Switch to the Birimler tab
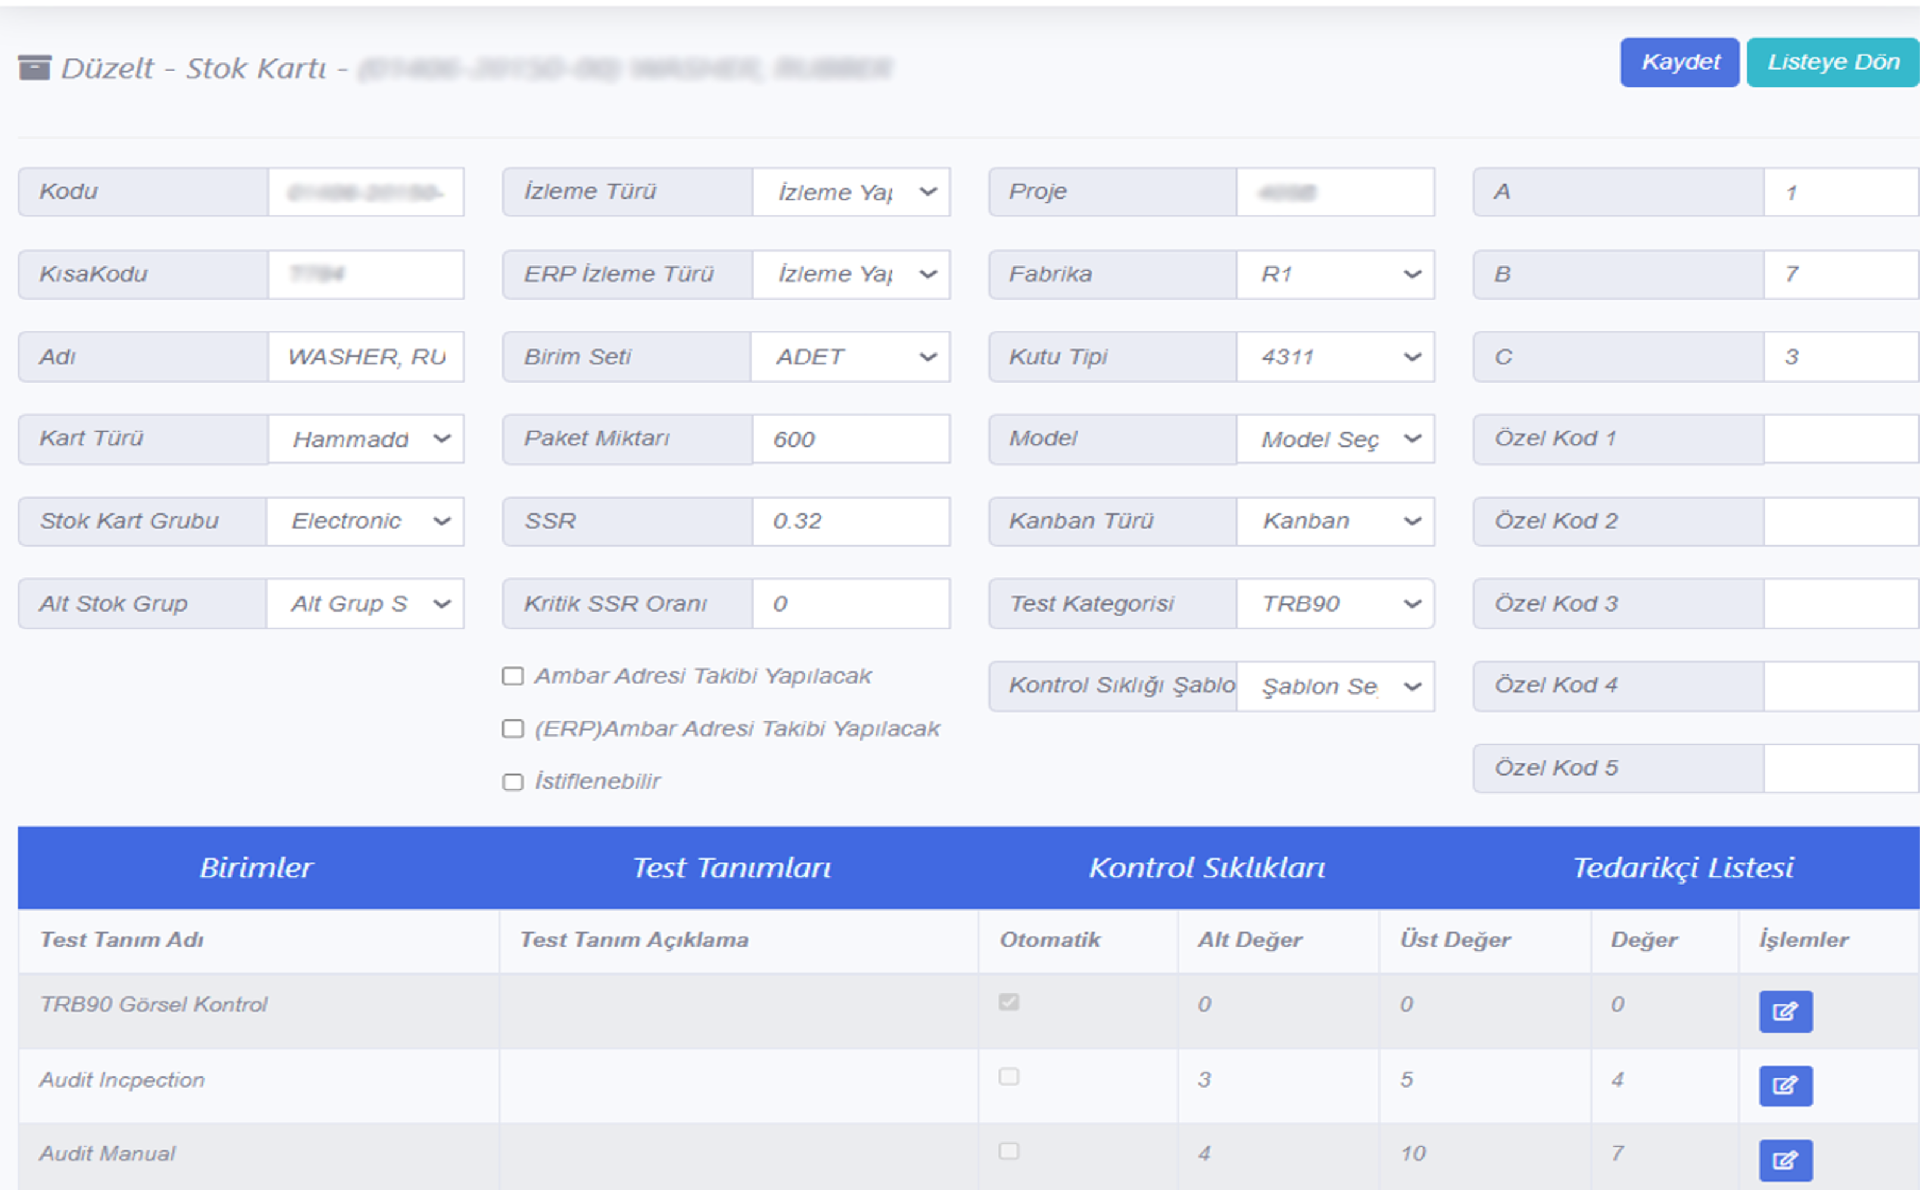The height and width of the screenshot is (1190, 1920). [x=256, y=867]
